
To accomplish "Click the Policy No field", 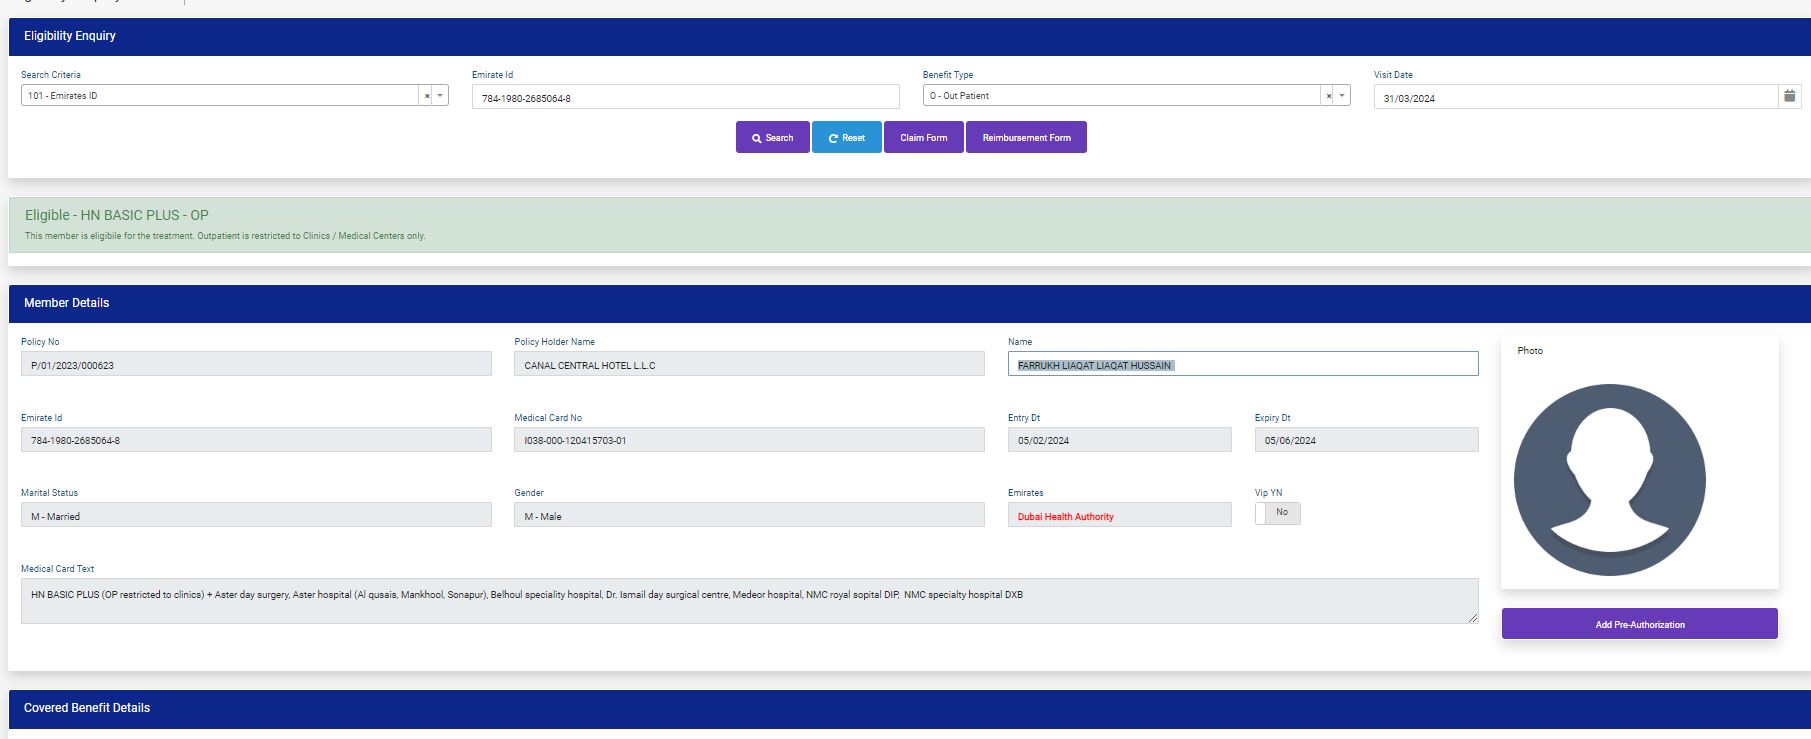I will click(x=256, y=365).
